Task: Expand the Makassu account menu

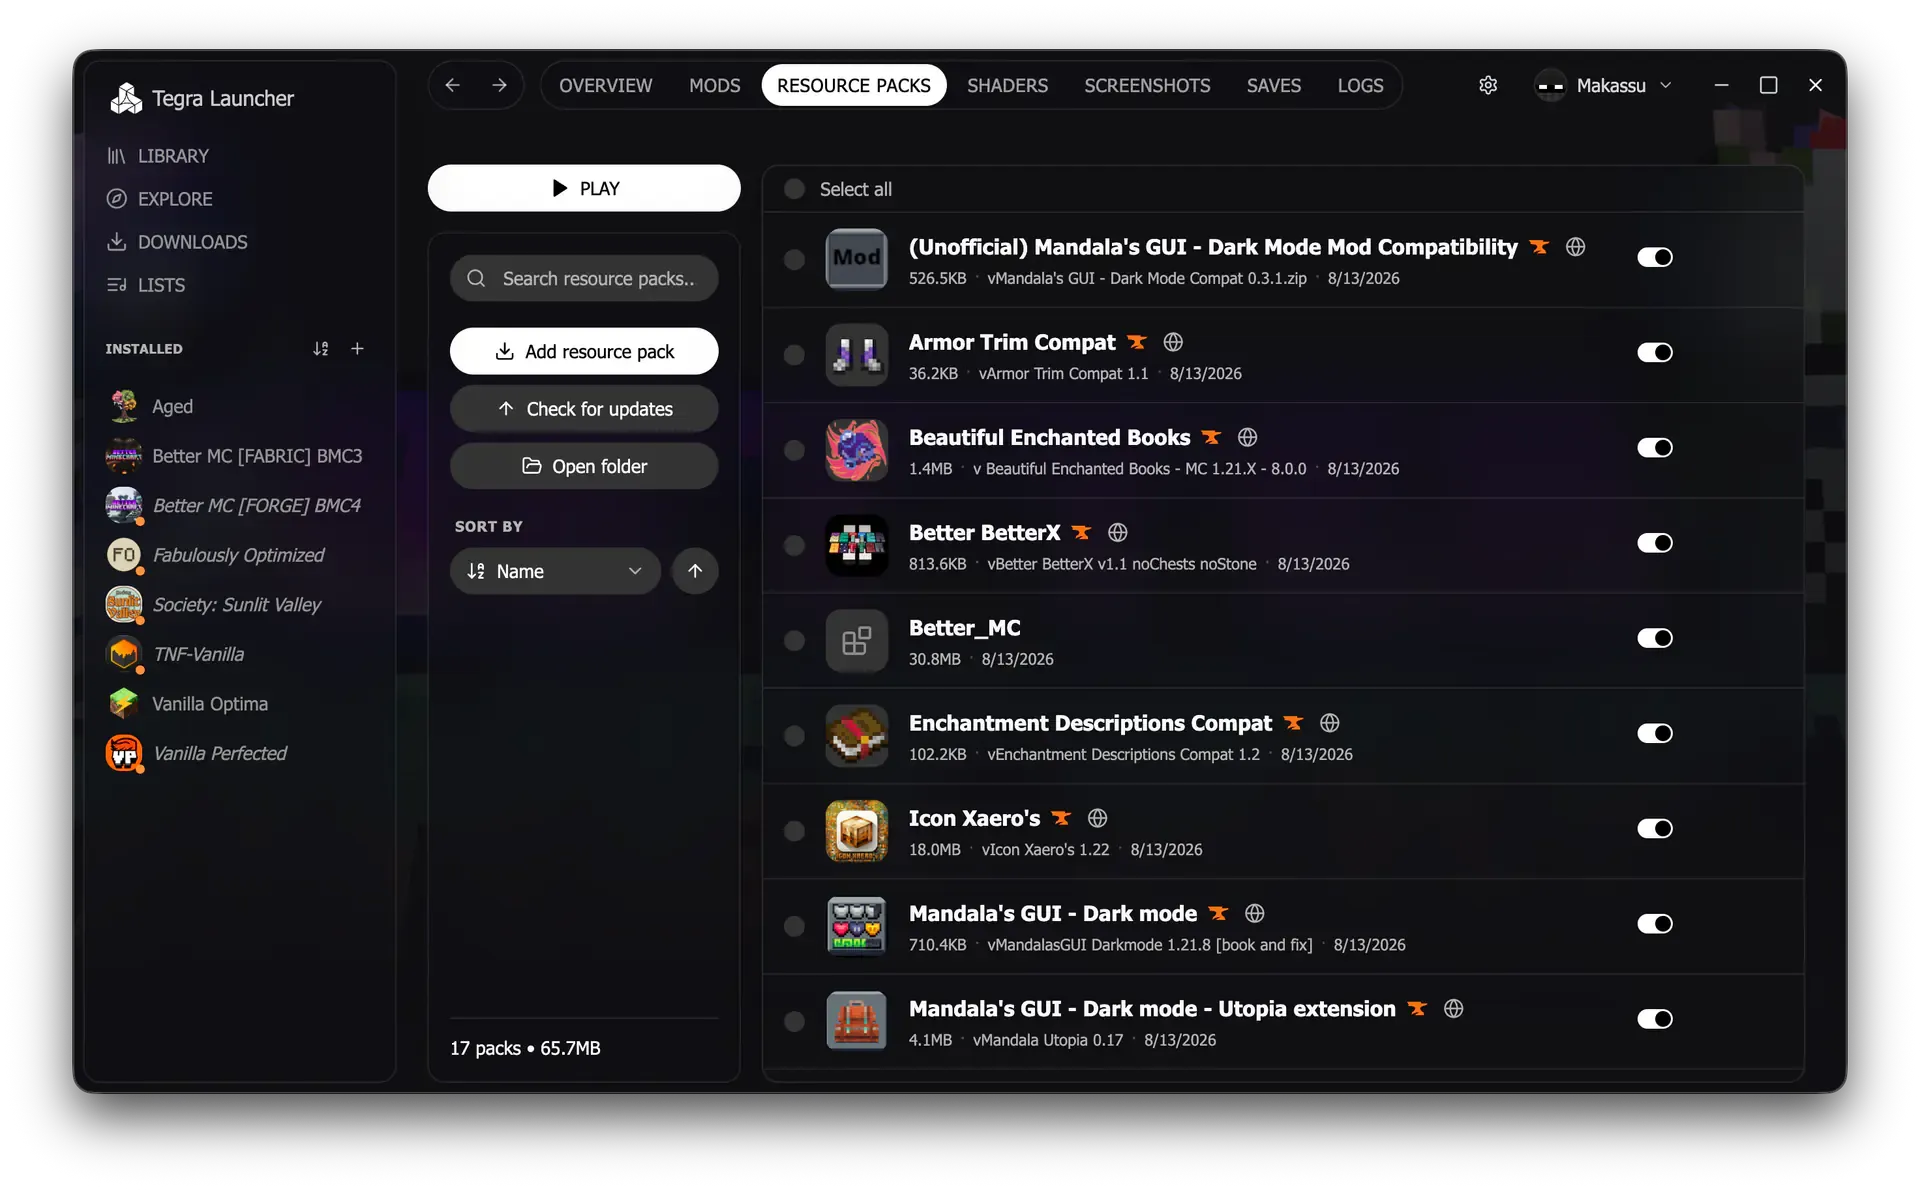Action: point(1604,85)
